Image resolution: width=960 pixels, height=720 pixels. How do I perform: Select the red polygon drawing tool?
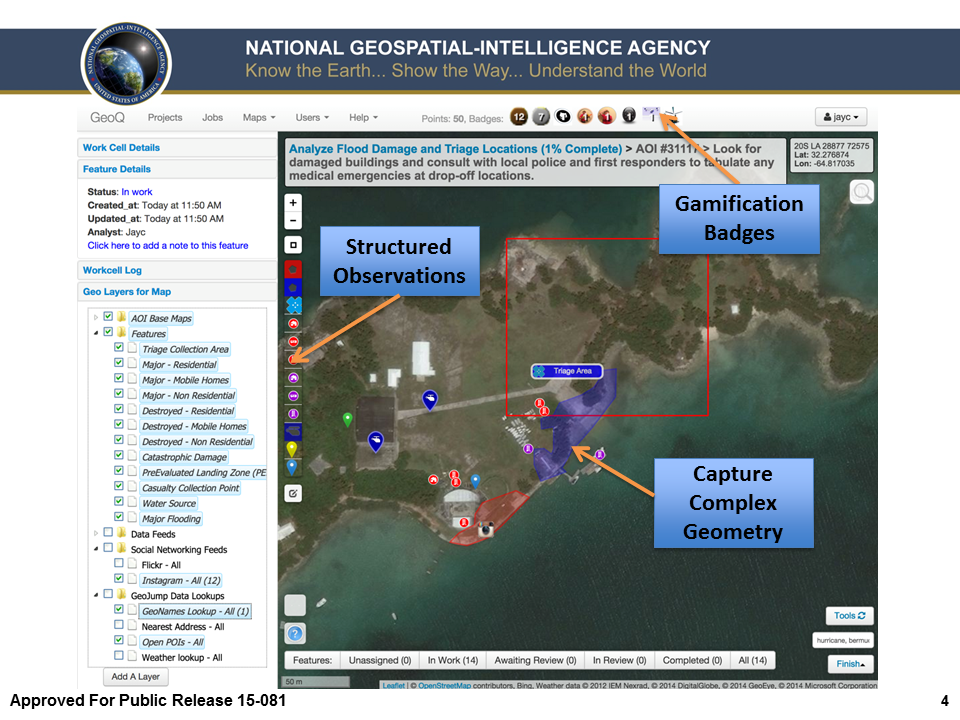pos(293,269)
